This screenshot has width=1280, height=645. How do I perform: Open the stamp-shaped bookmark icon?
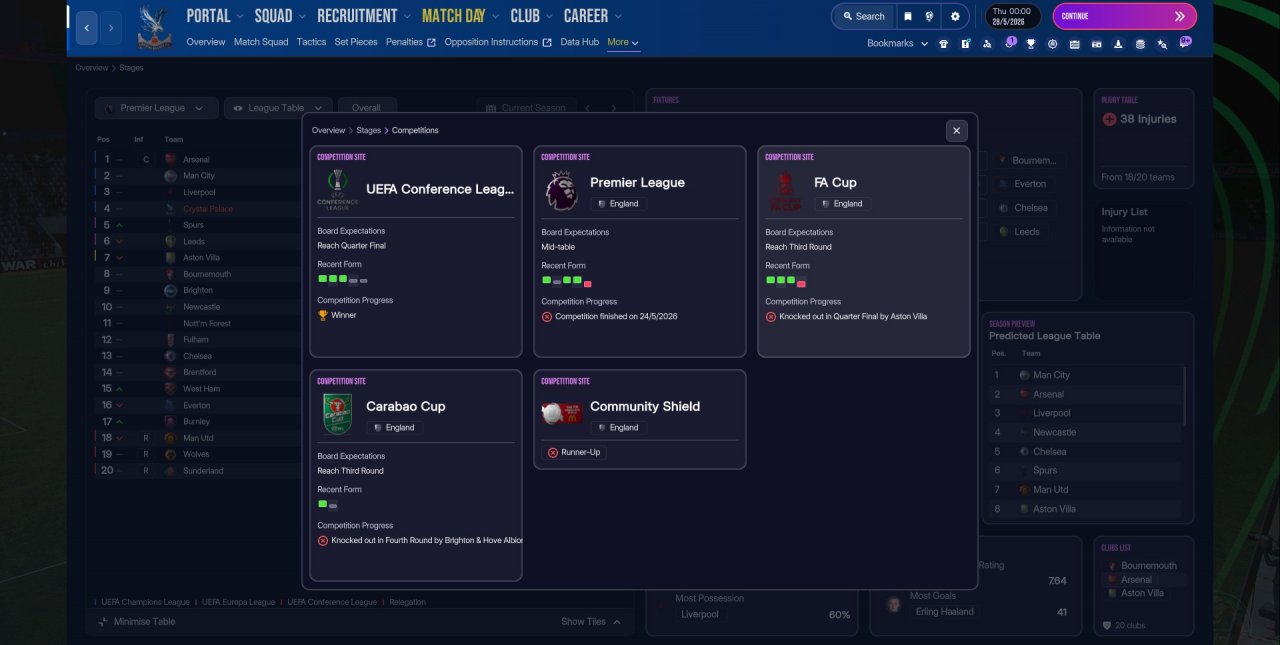[x=1118, y=44]
